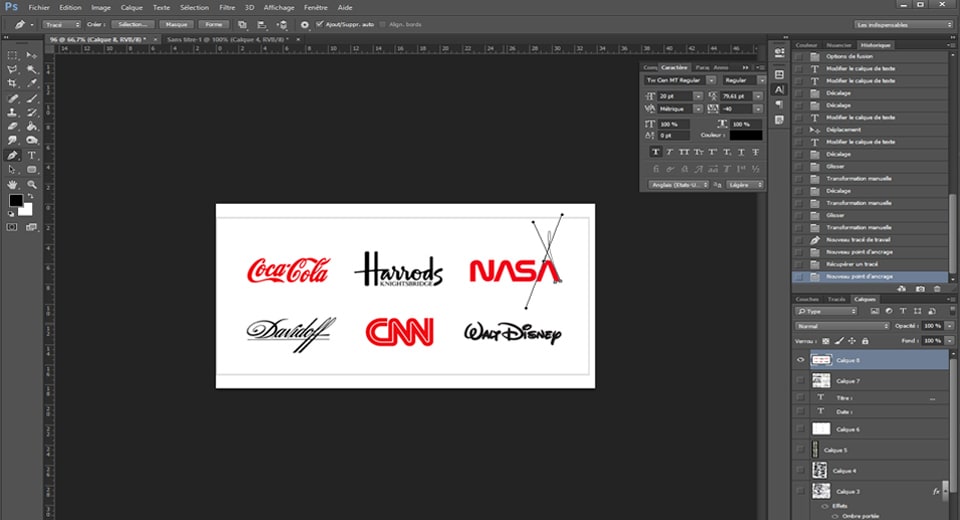960x520 pixels.
Task: Select the Magic Wand tool
Action: click(x=32, y=69)
